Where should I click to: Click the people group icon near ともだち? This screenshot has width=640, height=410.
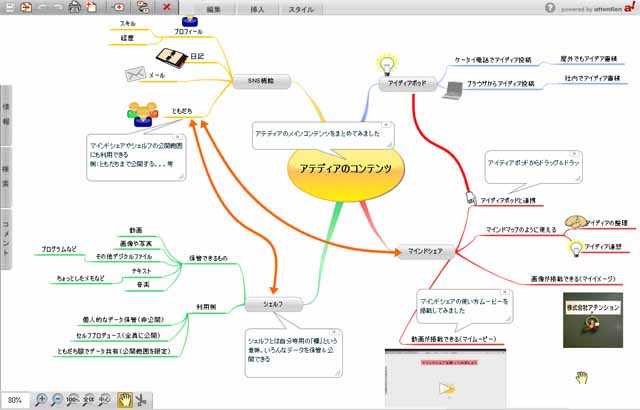142,114
